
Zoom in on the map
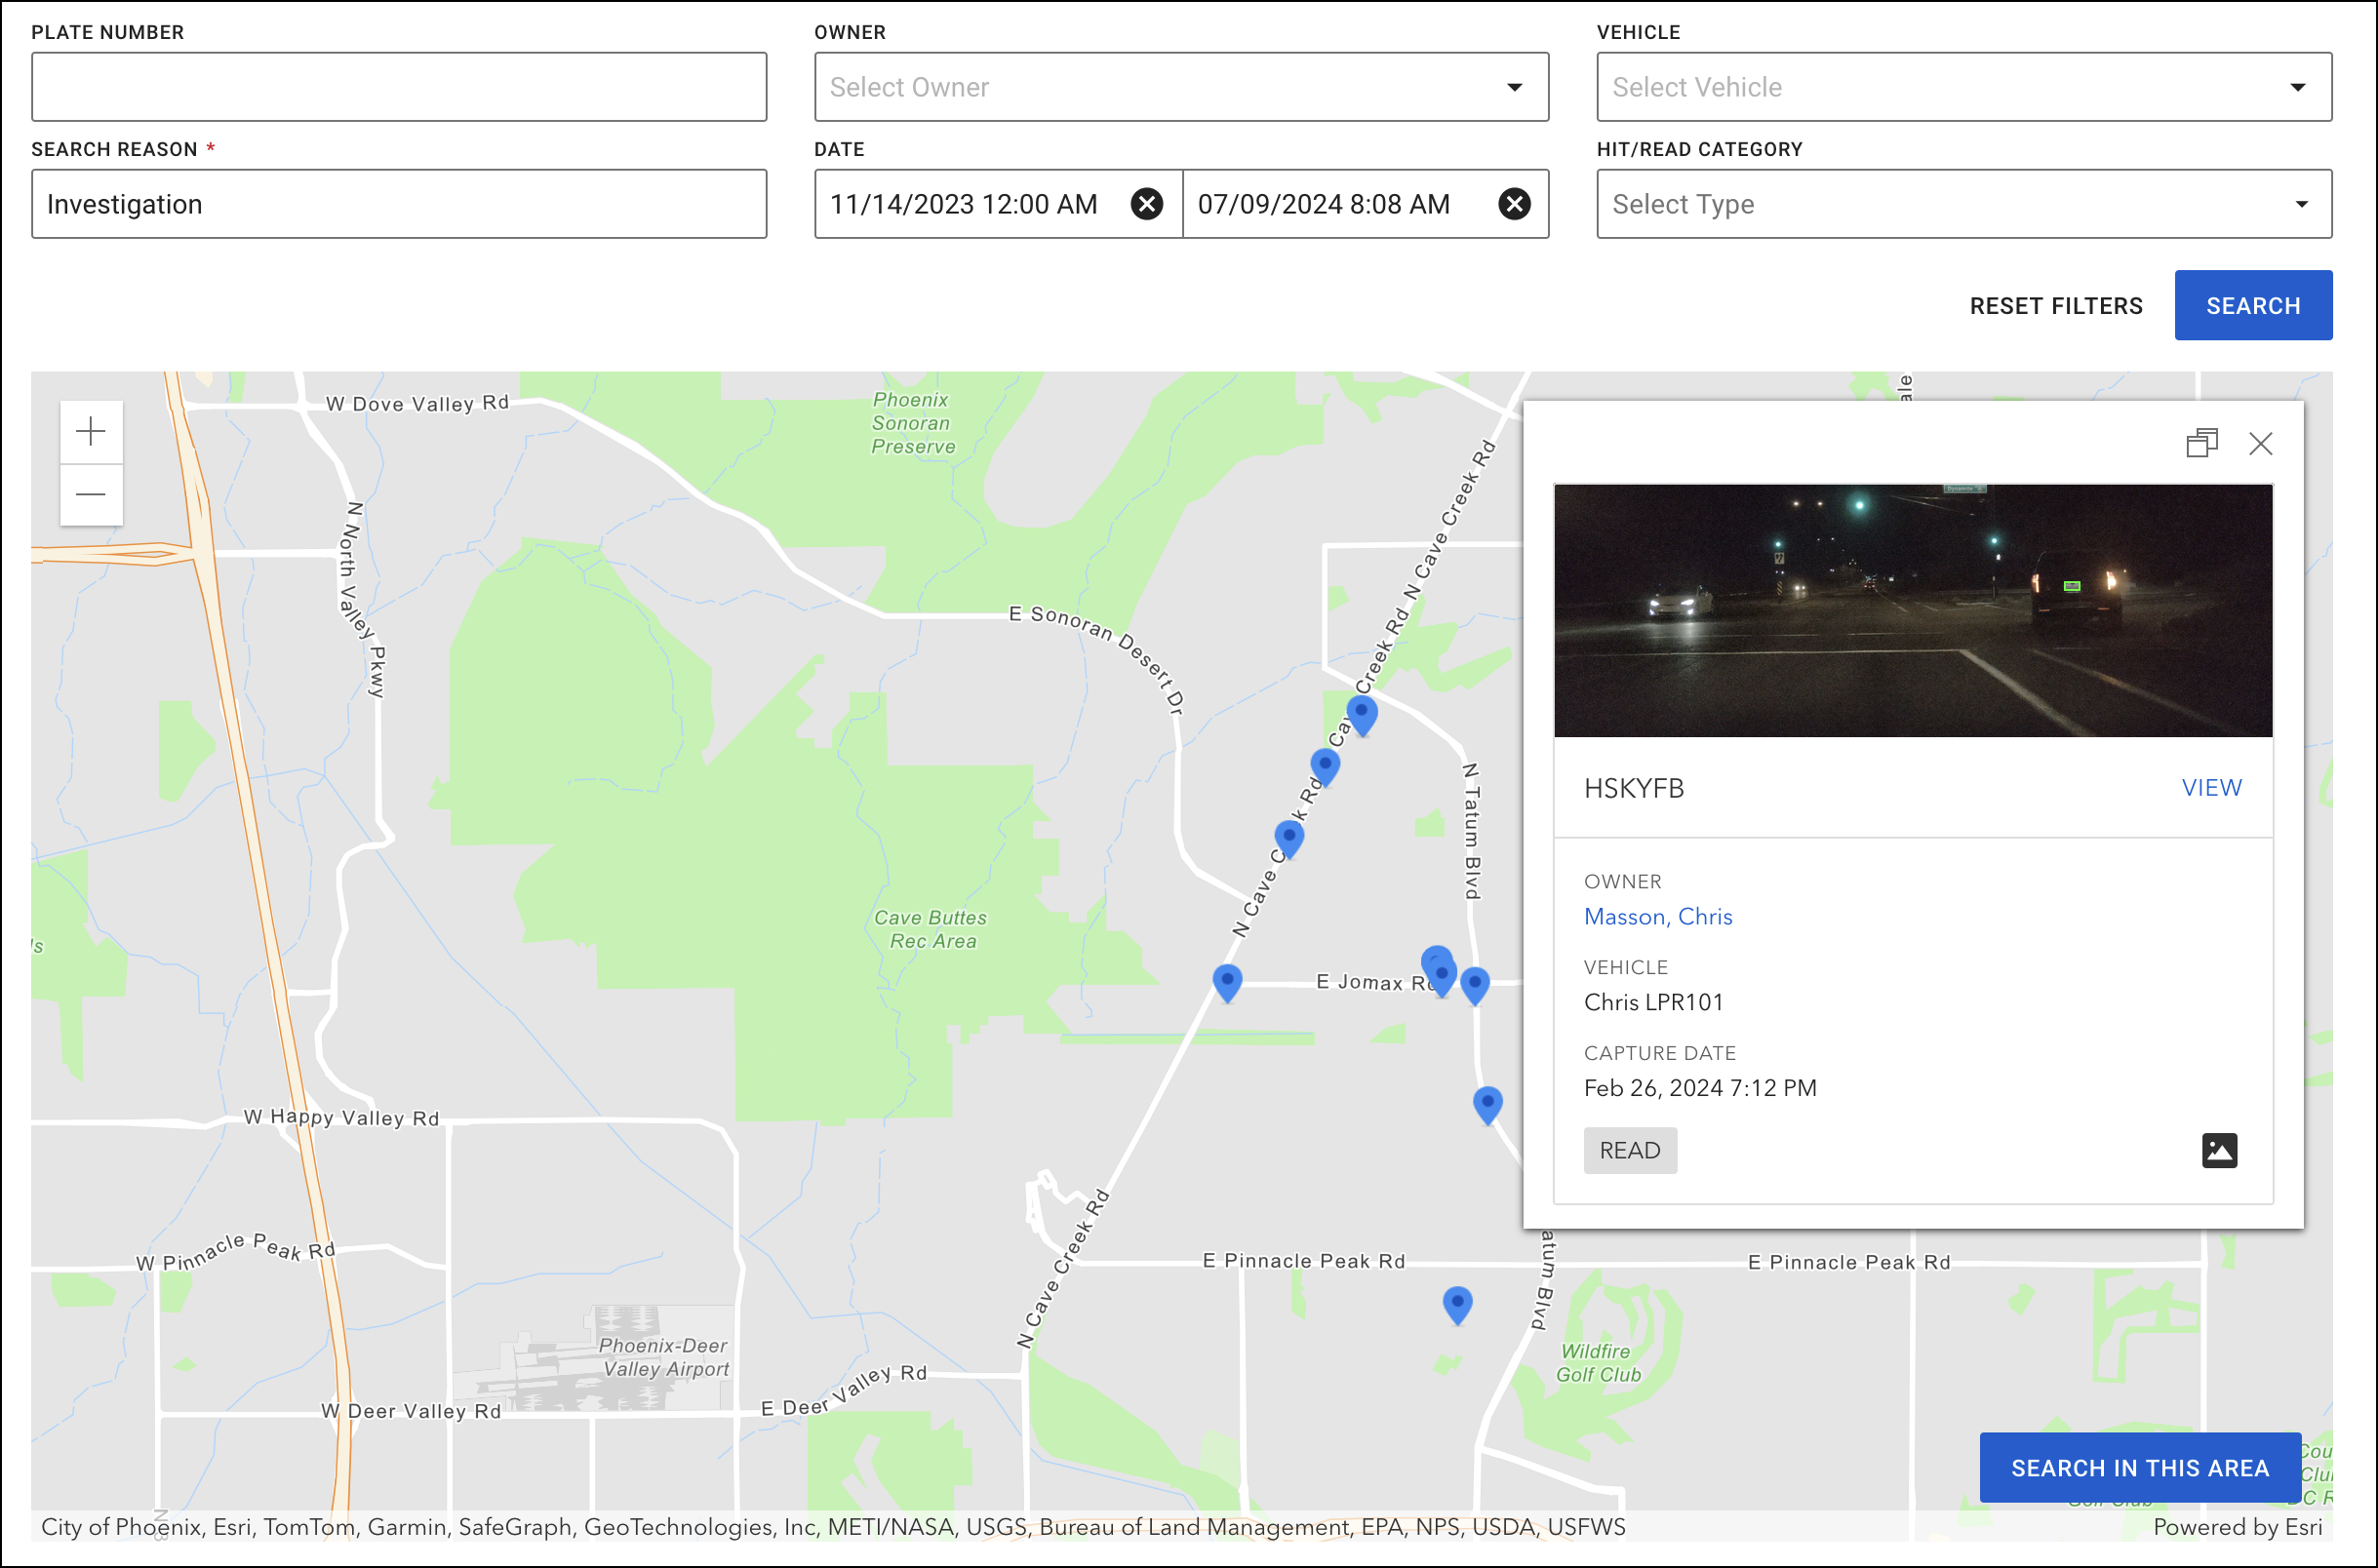click(x=91, y=432)
